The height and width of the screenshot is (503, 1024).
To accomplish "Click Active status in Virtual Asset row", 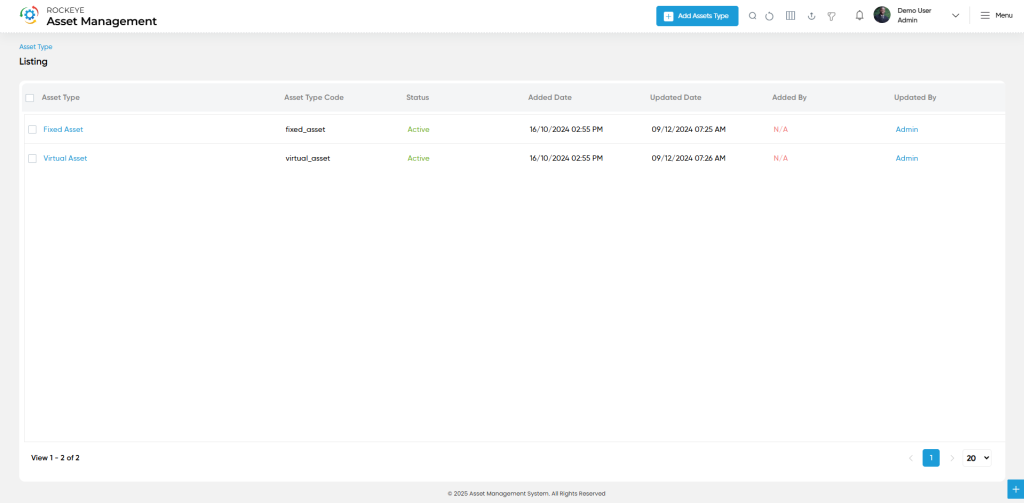I will click(419, 158).
